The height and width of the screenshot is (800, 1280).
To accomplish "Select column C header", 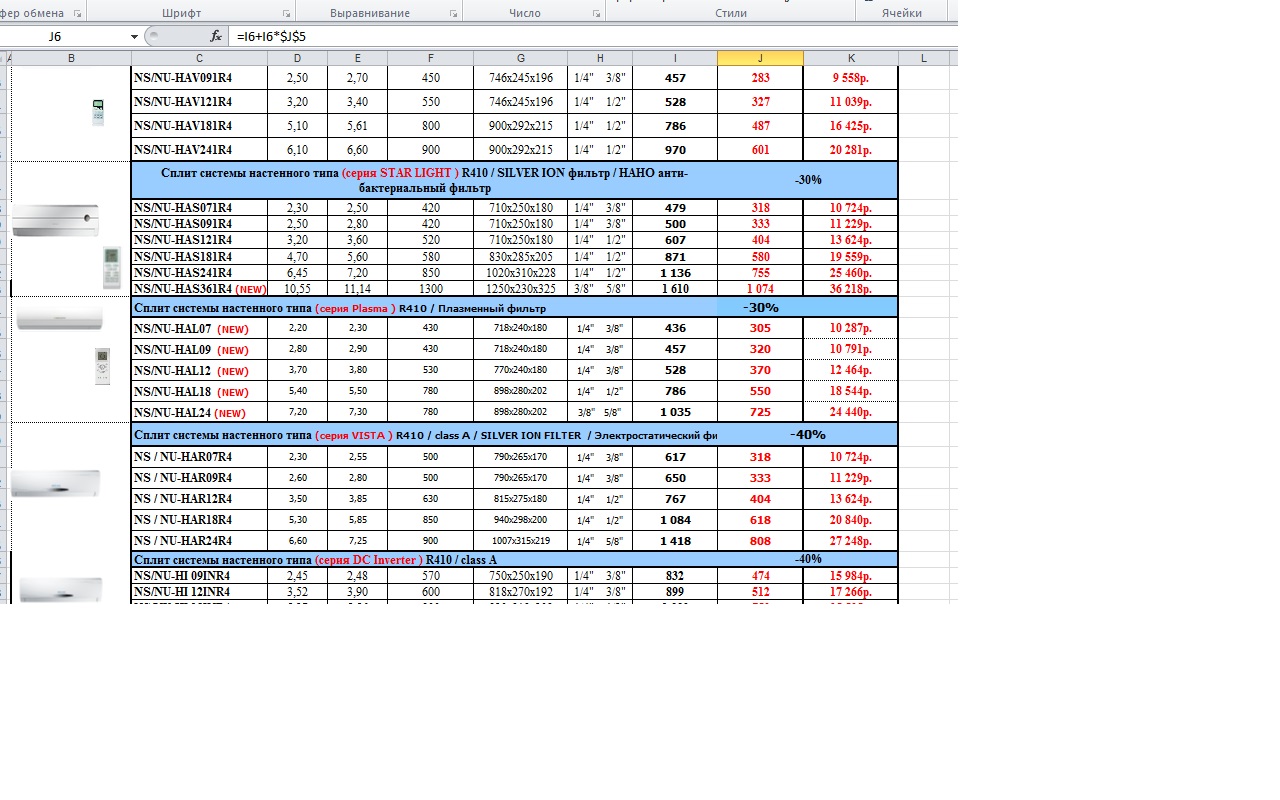I will tap(199, 58).
